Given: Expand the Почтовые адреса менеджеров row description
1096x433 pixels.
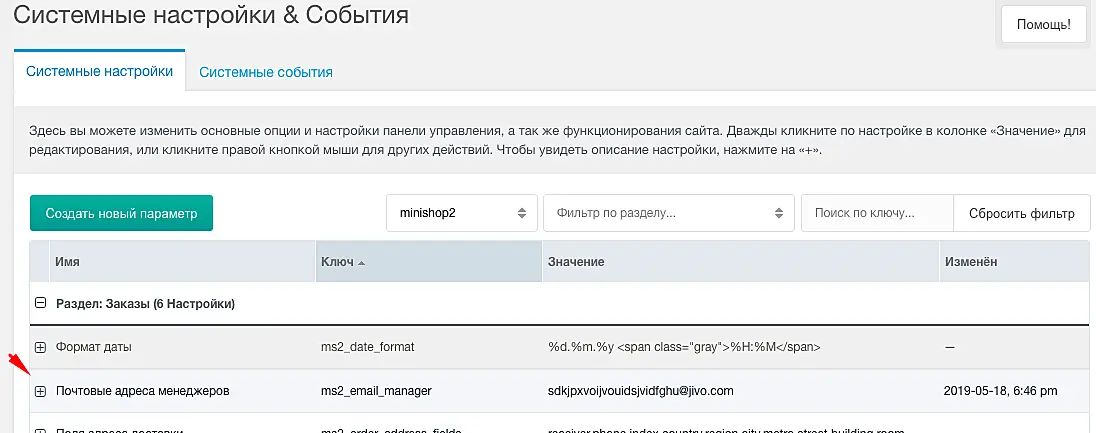Looking at the screenshot, I should tap(41, 391).
